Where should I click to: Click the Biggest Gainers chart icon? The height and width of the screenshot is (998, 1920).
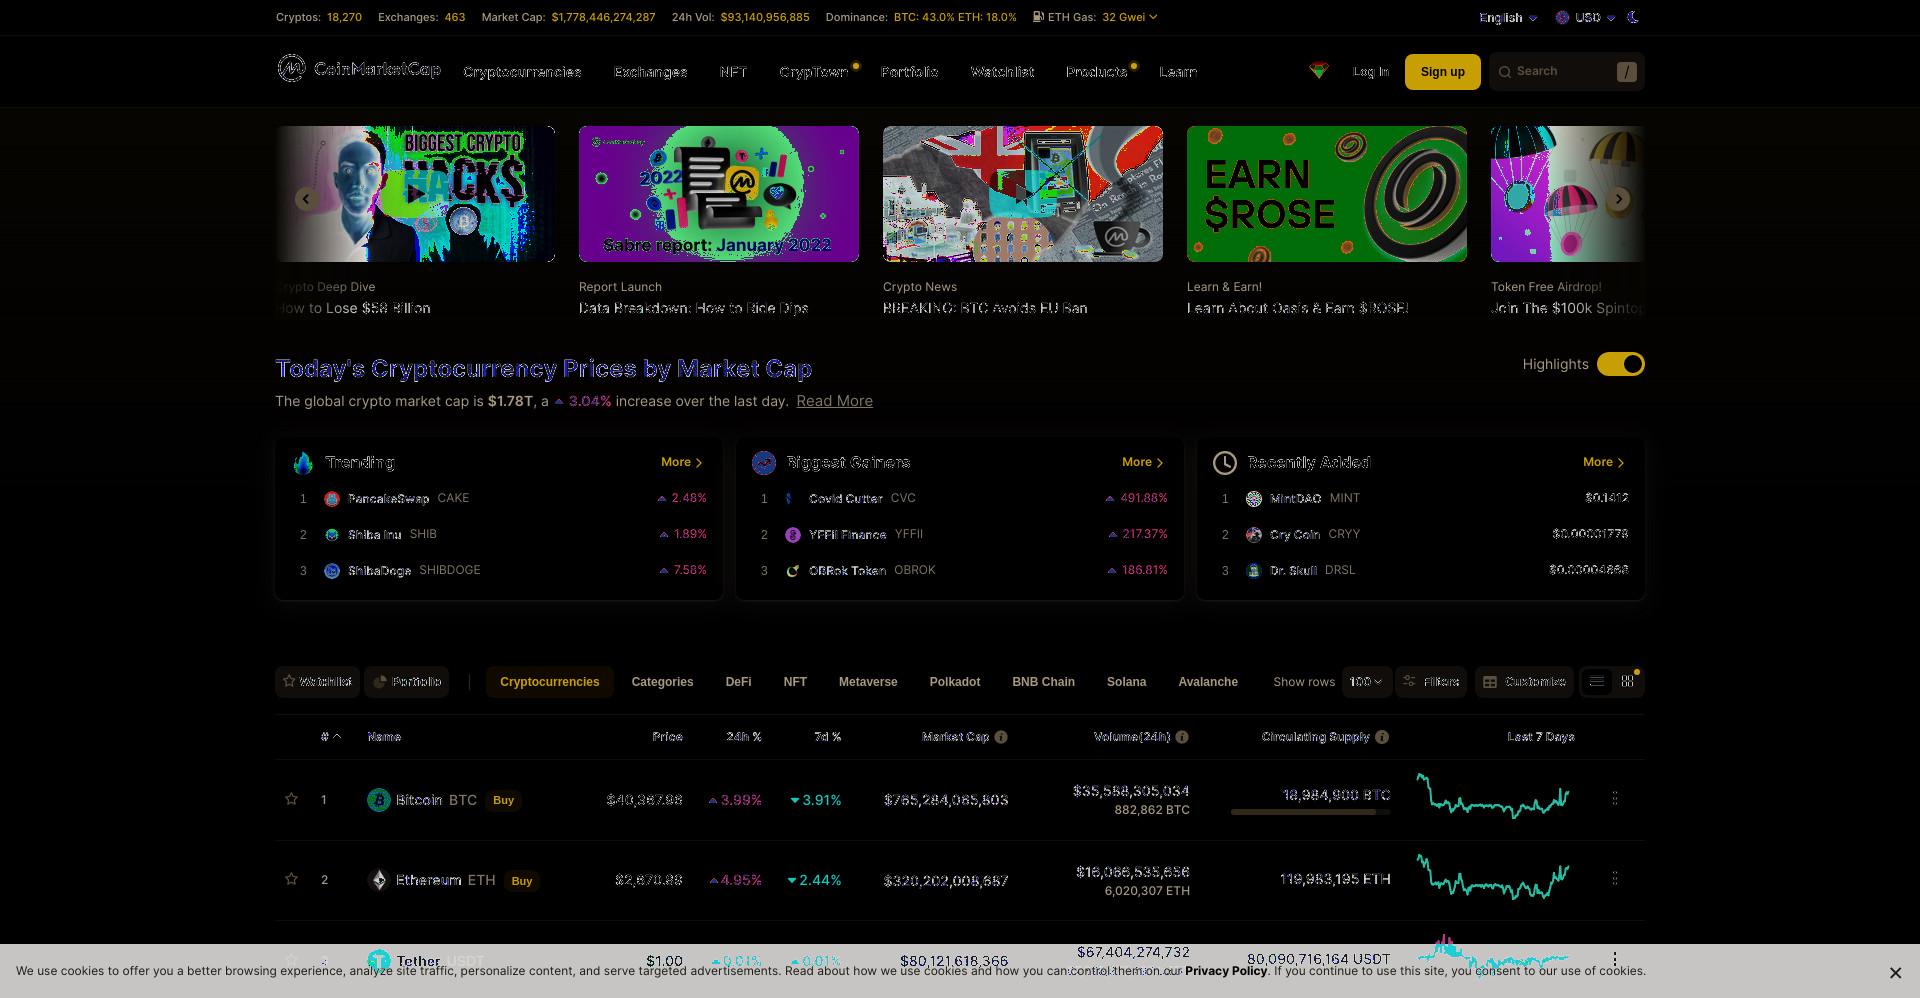click(764, 462)
